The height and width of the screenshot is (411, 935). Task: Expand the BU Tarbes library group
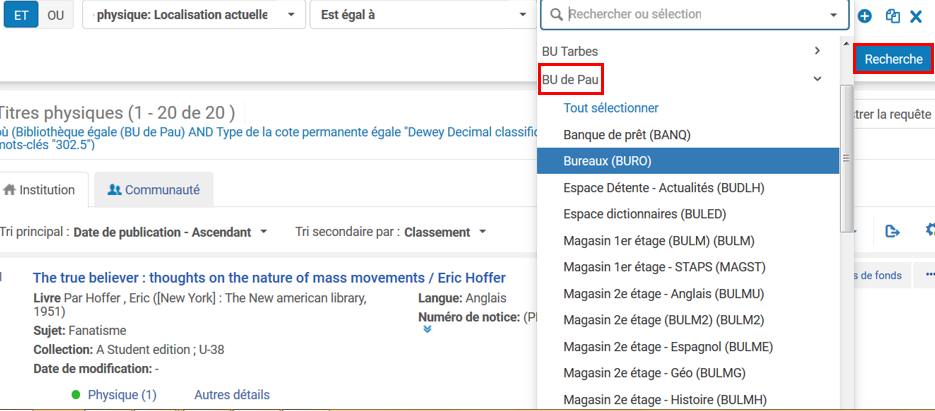point(817,50)
